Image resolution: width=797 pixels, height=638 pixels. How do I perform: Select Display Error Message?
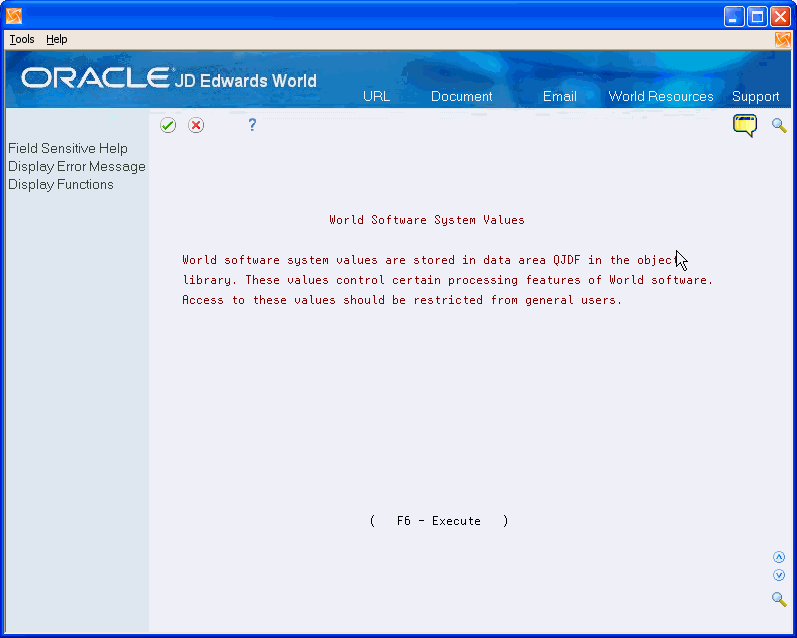(77, 167)
